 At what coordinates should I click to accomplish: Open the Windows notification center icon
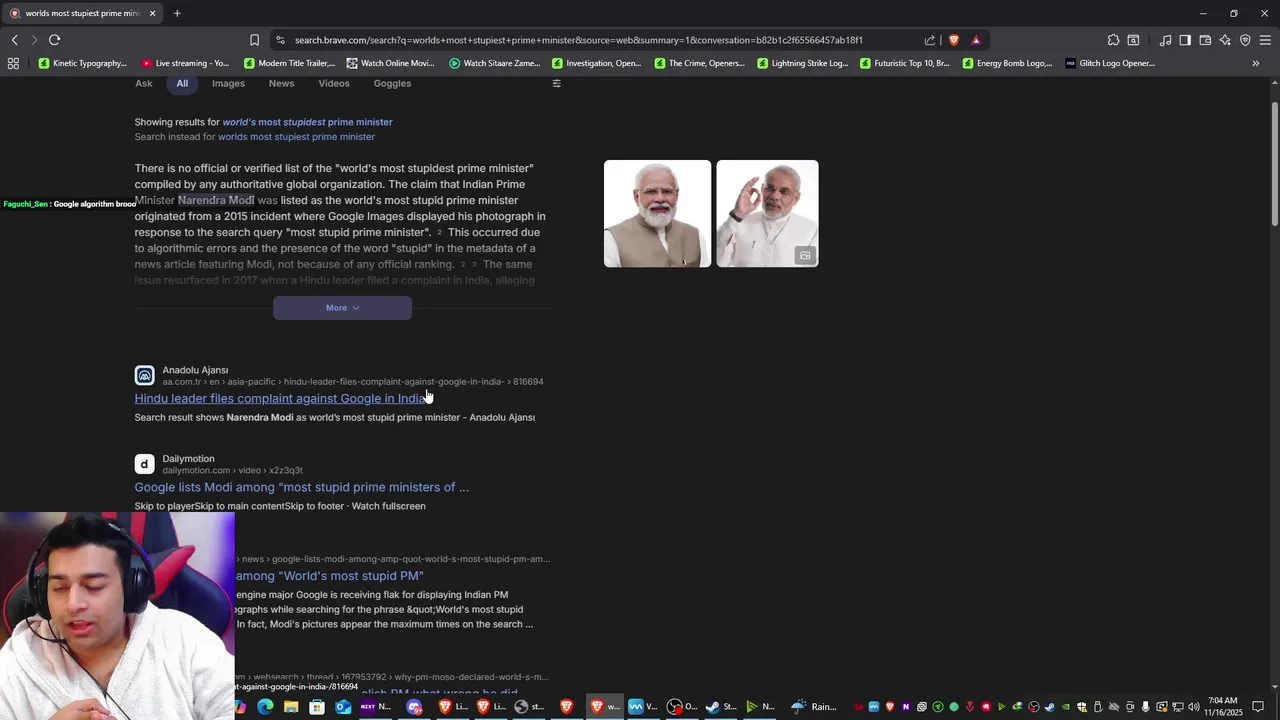coord(1258,707)
